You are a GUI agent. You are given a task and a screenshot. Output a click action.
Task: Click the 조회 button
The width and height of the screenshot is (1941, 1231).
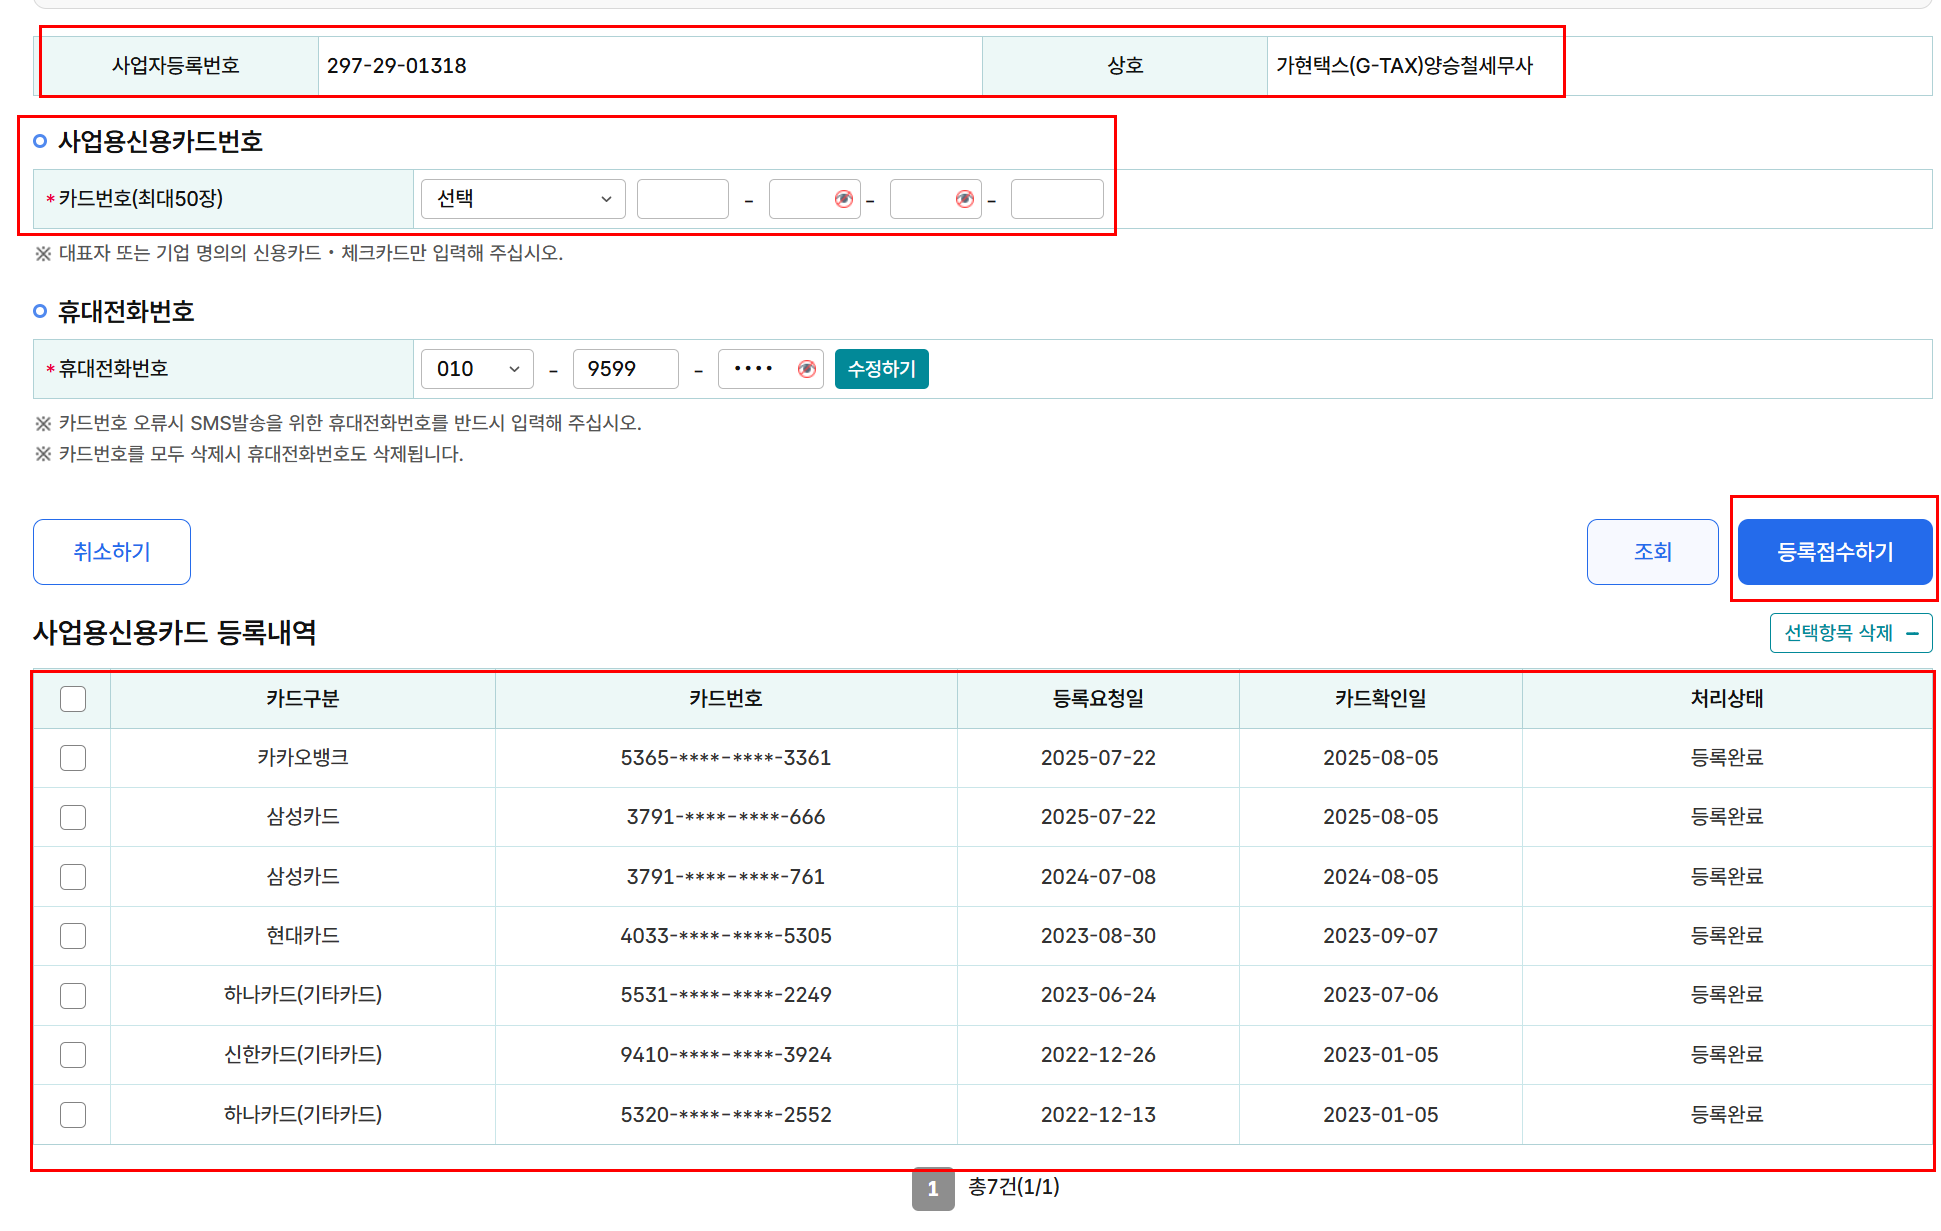tap(1652, 552)
